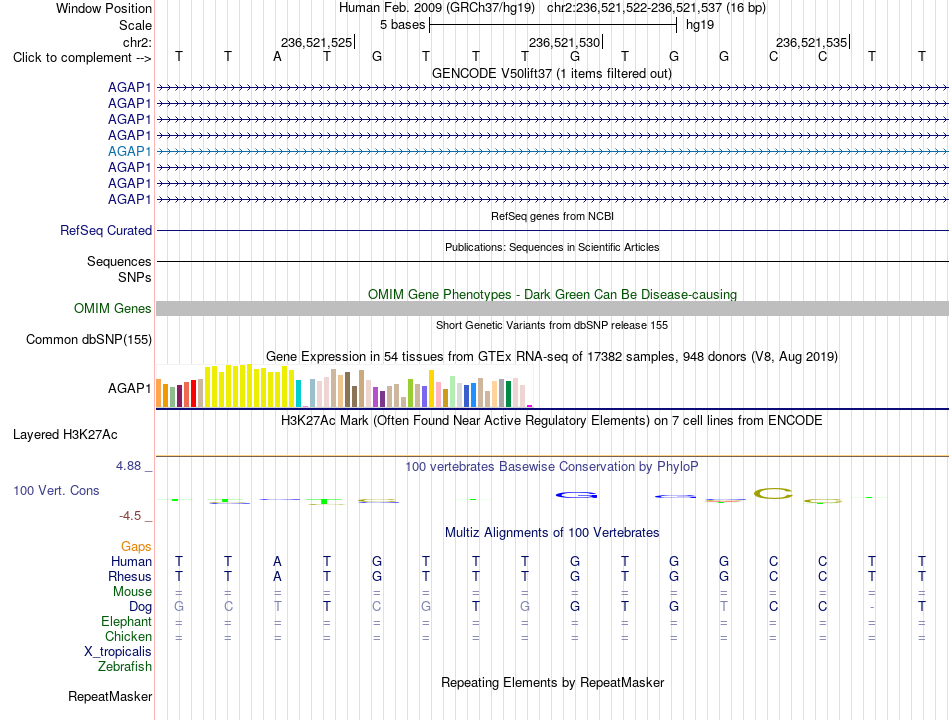The image size is (950, 720).
Task: Click the large blue G in the PhyloP logo
Action: pyautogui.click(x=576, y=495)
